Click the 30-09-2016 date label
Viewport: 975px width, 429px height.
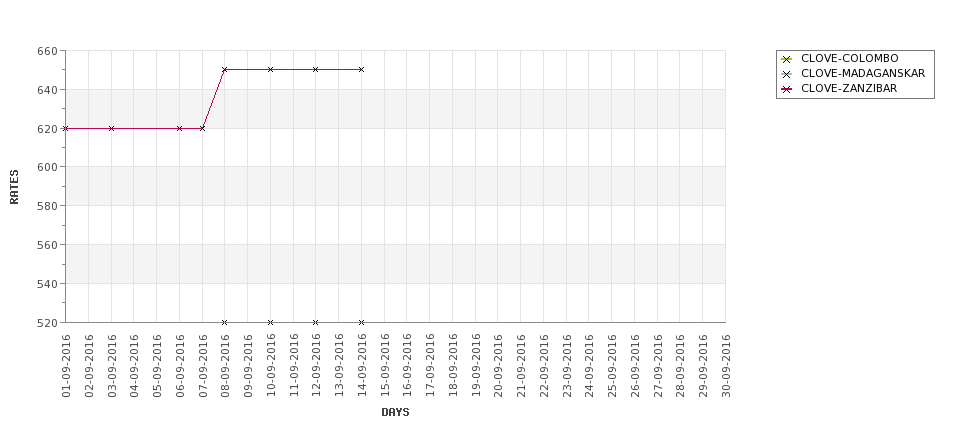click(x=726, y=366)
